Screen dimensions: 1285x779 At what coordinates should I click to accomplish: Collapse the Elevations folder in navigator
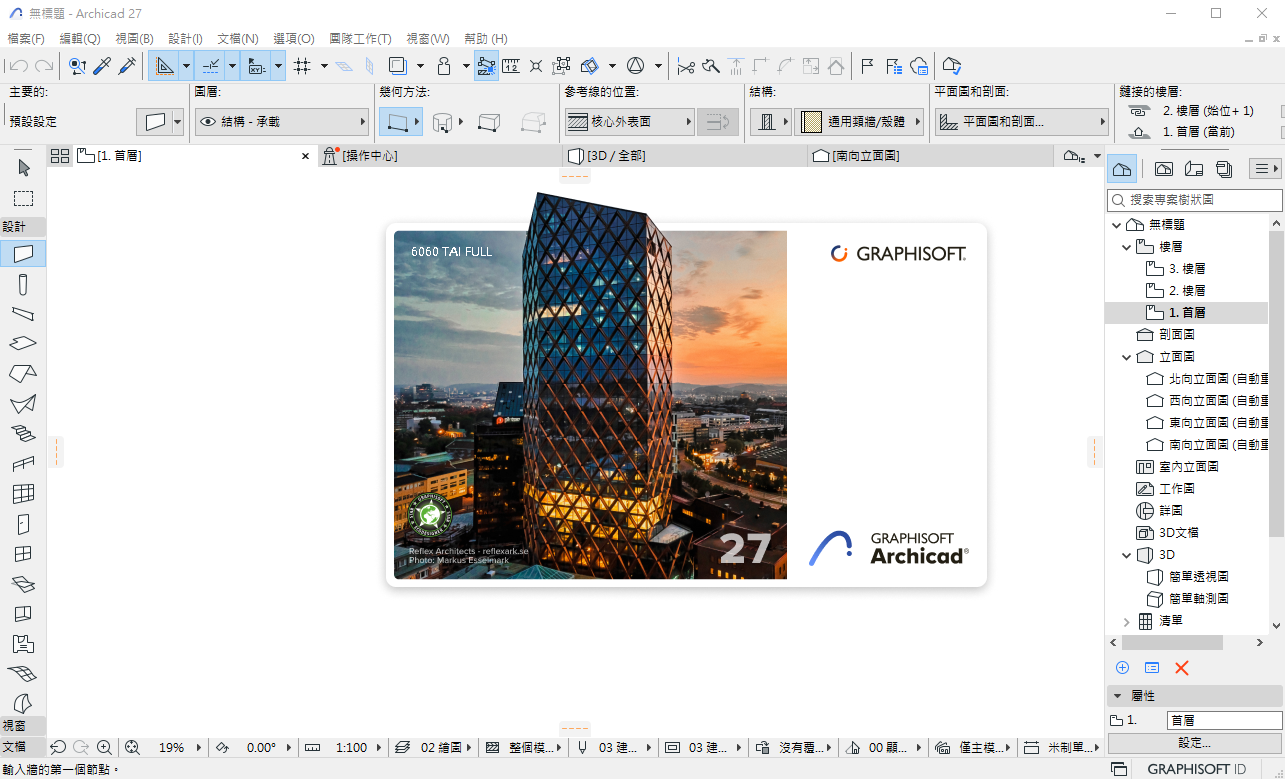1127,357
